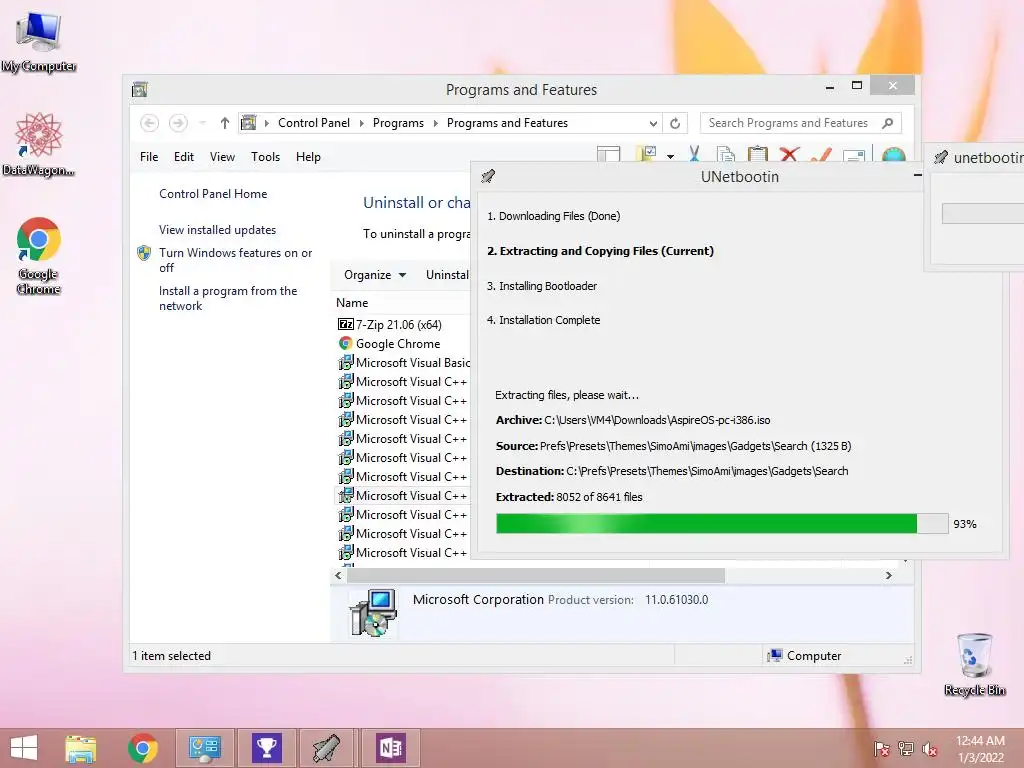Image resolution: width=1024 pixels, height=768 pixels.
Task: Open Google Chrome desktop shortcut
Action: (39, 256)
